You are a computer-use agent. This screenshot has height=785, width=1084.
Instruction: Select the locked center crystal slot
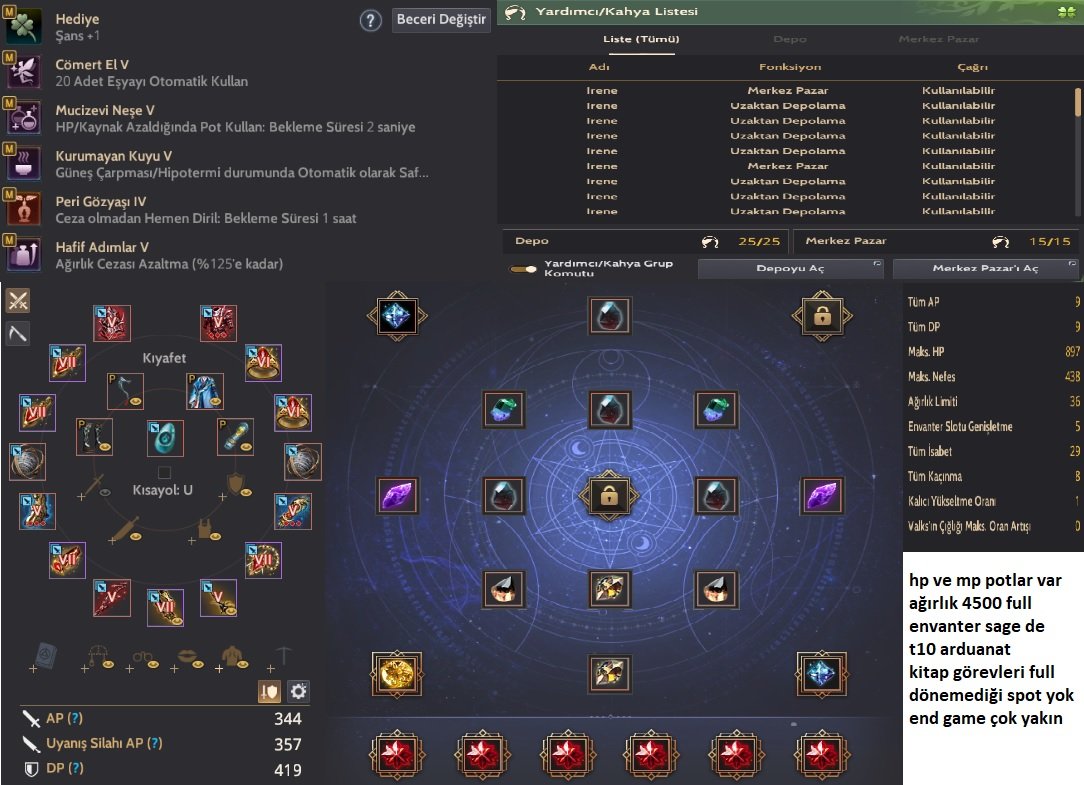point(609,496)
